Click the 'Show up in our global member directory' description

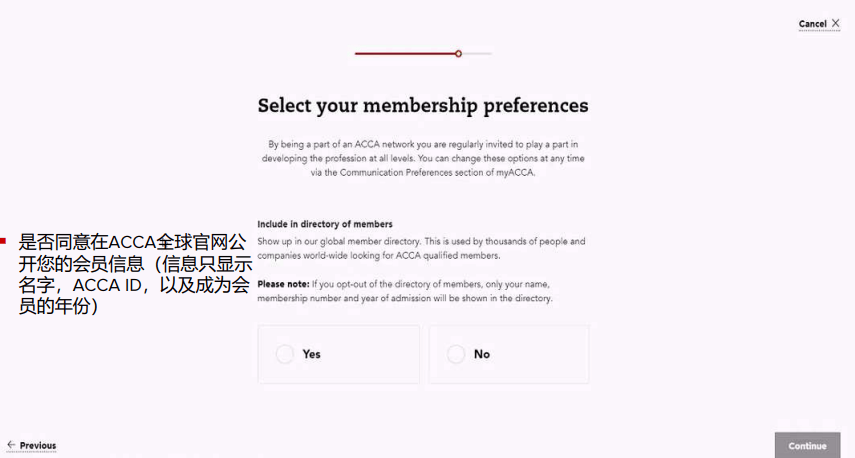[x=421, y=248]
